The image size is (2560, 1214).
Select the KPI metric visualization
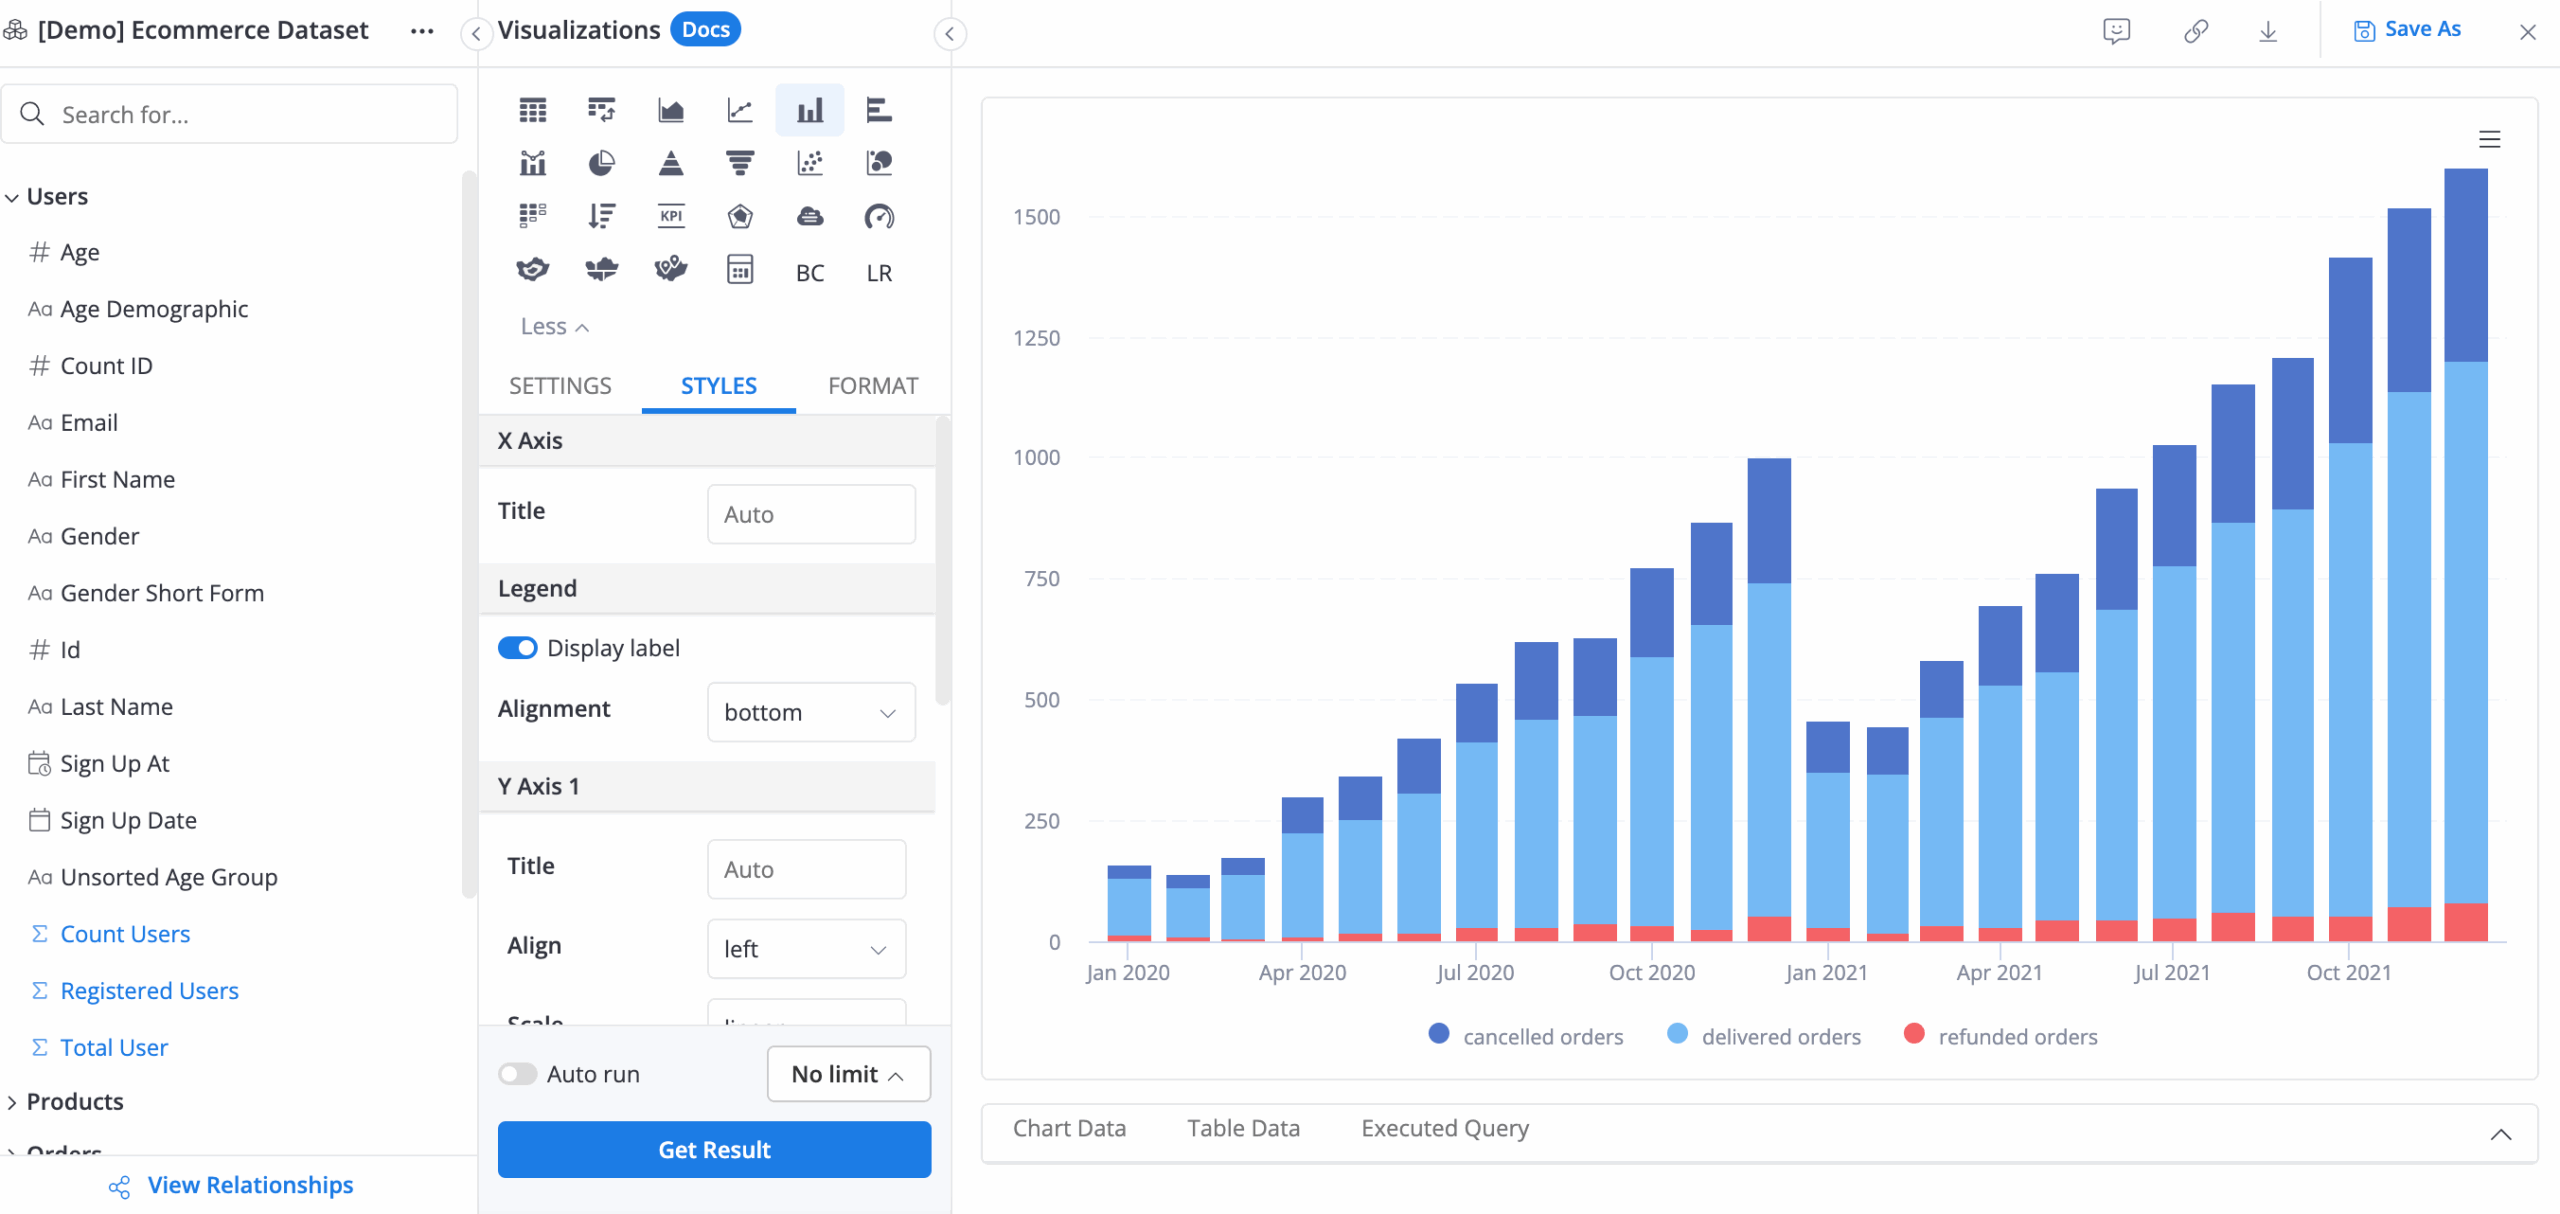670,216
